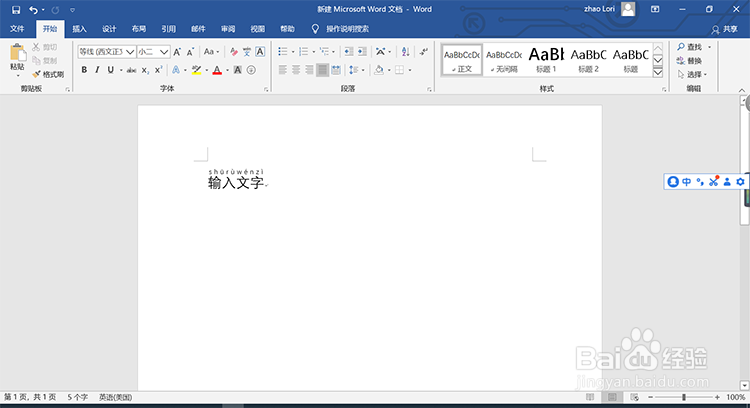Viewport: 750px width, 408px height.
Task: Open the borders dropdown arrow
Action: point(410,70)
